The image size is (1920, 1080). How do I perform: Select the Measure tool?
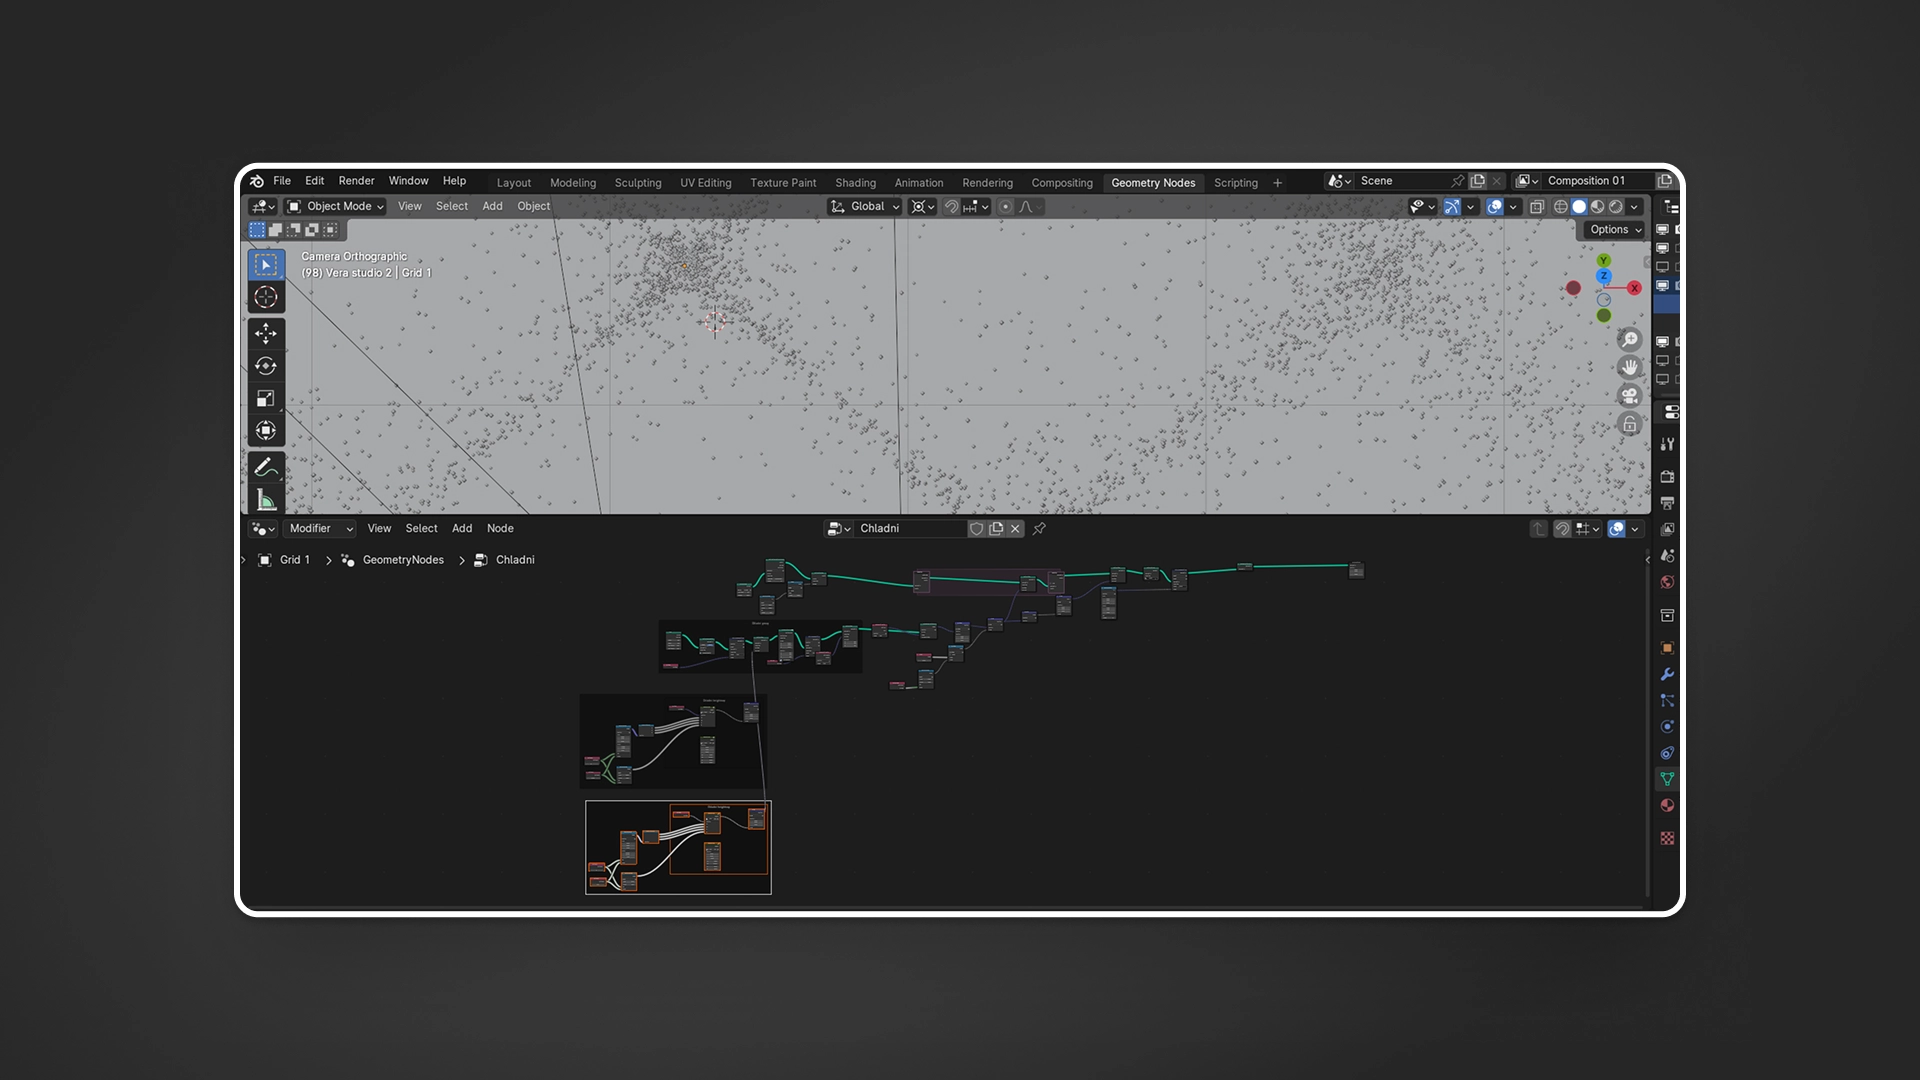(266, 500)
